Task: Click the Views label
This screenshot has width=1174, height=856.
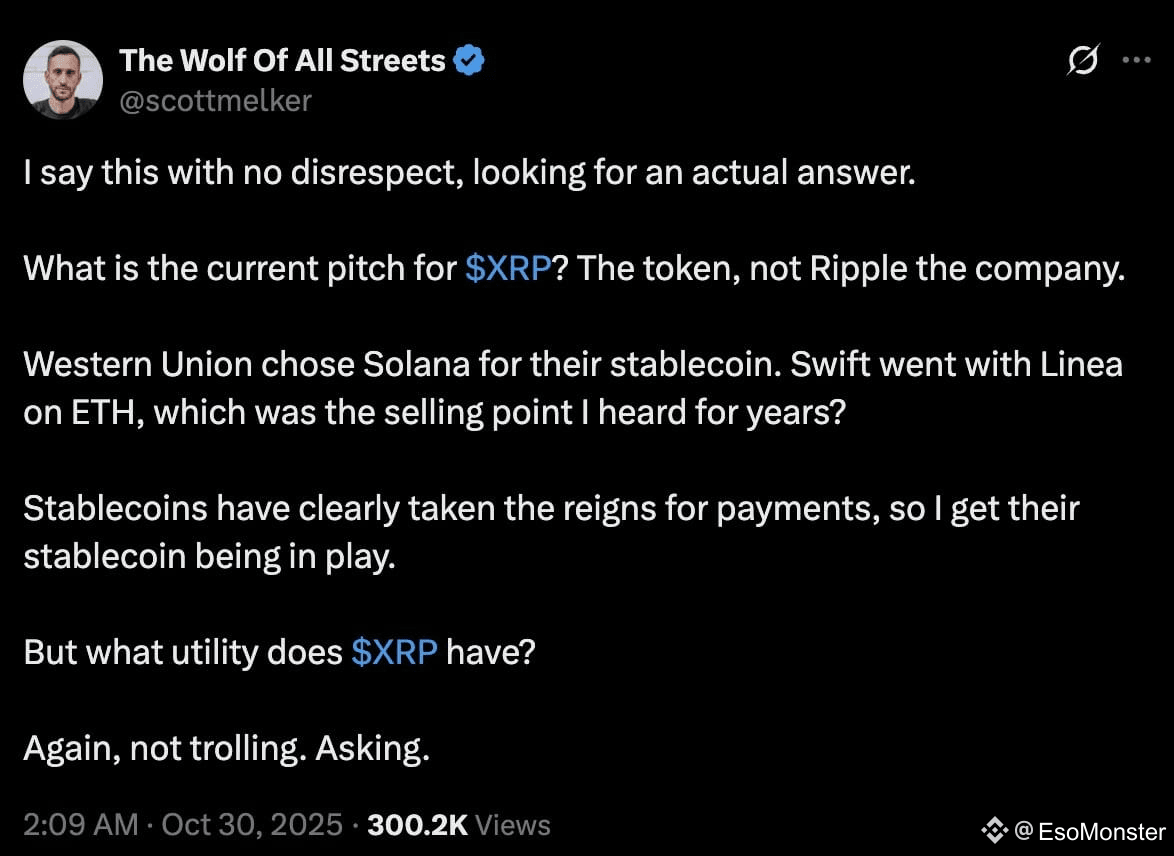Action: point(513,825)
